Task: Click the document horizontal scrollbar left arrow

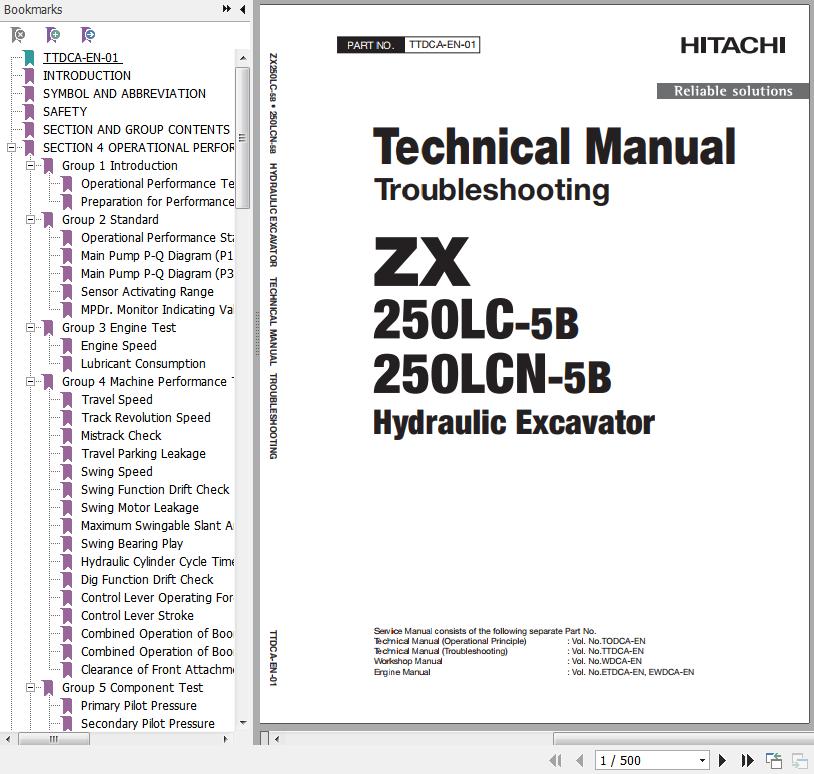Action: 277,739
